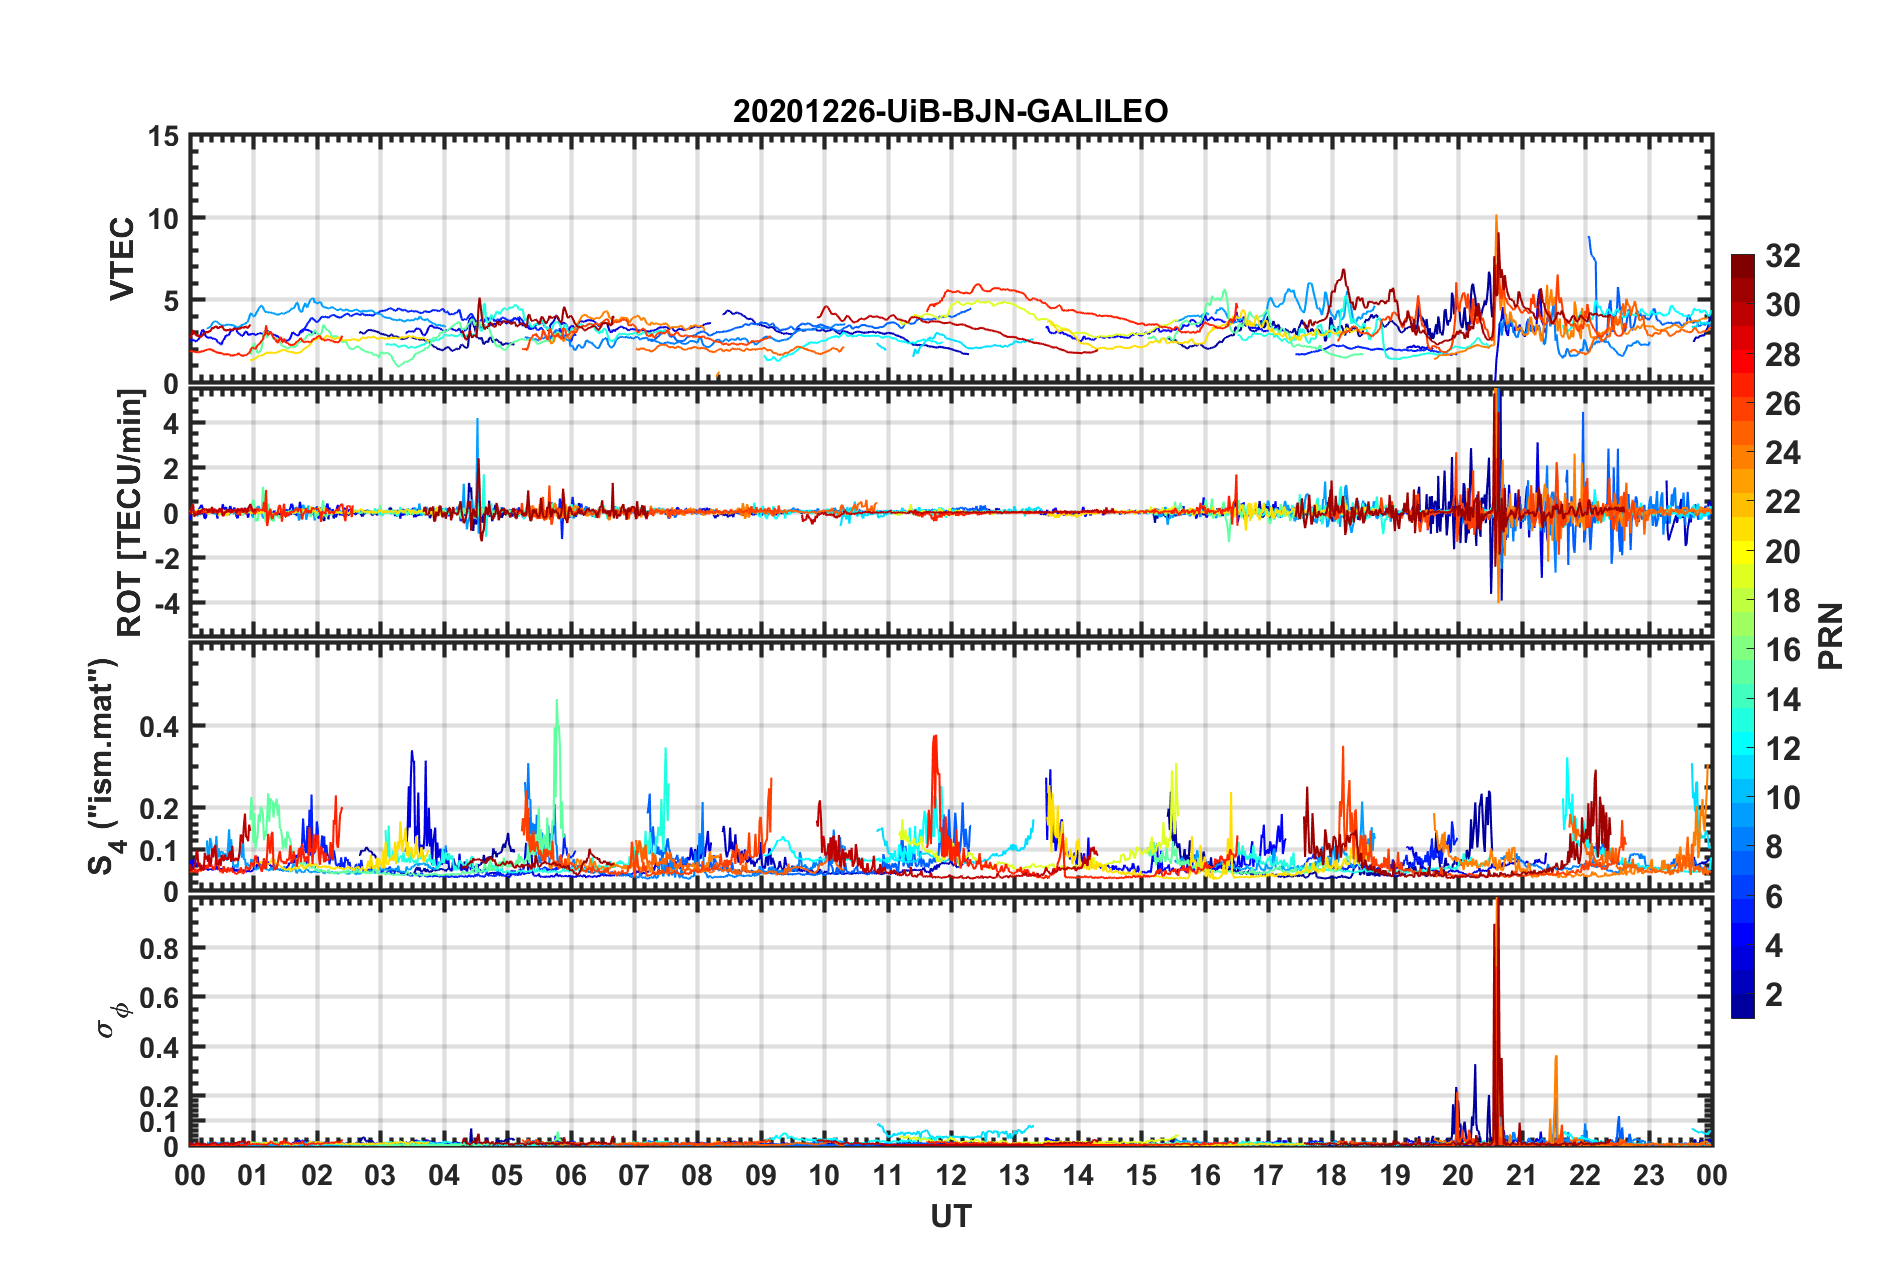The image size is (1902, 1272).
Task: Click S4 axis tick label 0.4
Action: click(159, 727)
